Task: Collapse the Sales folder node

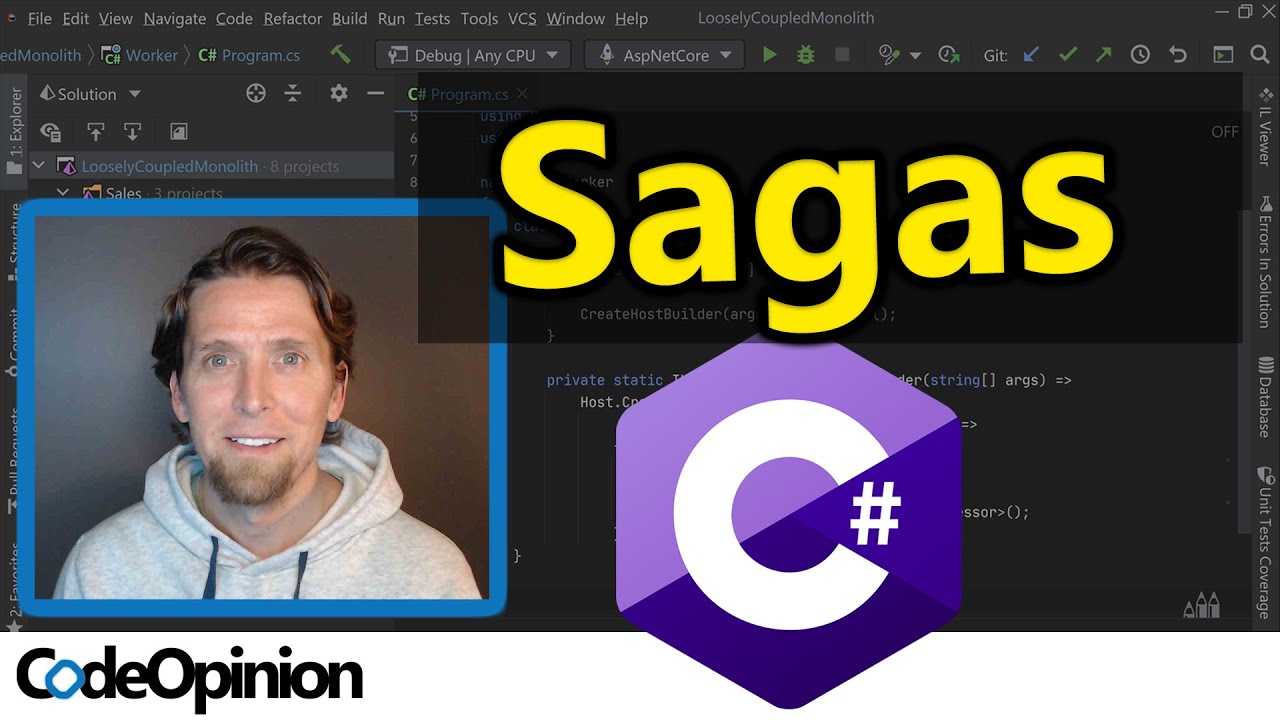Action: pos(63,192)
